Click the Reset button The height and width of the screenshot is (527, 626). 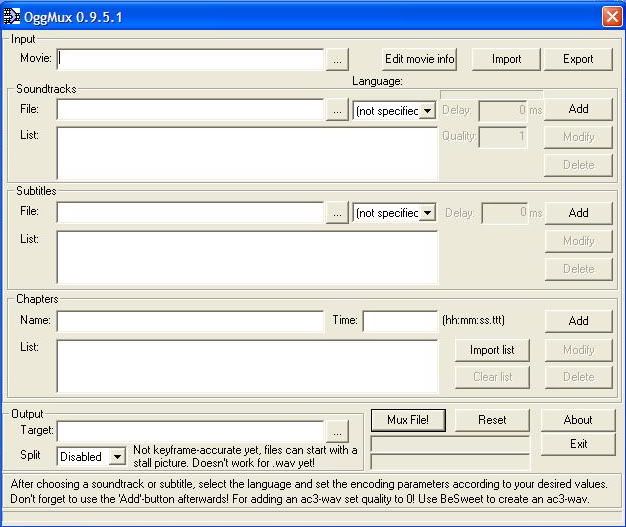[492, 420]
